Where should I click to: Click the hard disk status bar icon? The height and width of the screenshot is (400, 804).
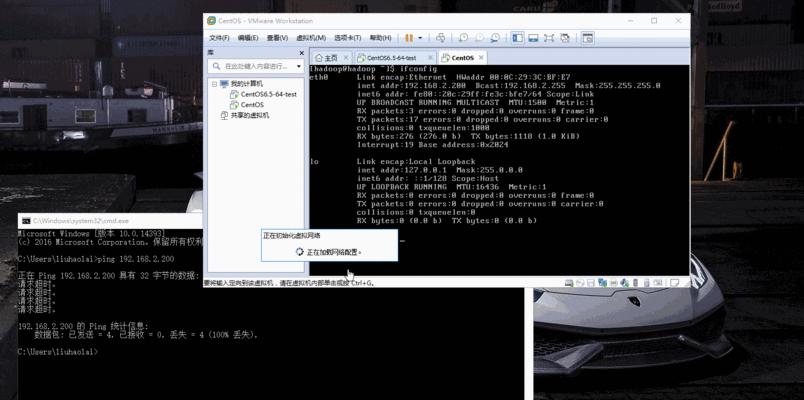click(569, 283)
